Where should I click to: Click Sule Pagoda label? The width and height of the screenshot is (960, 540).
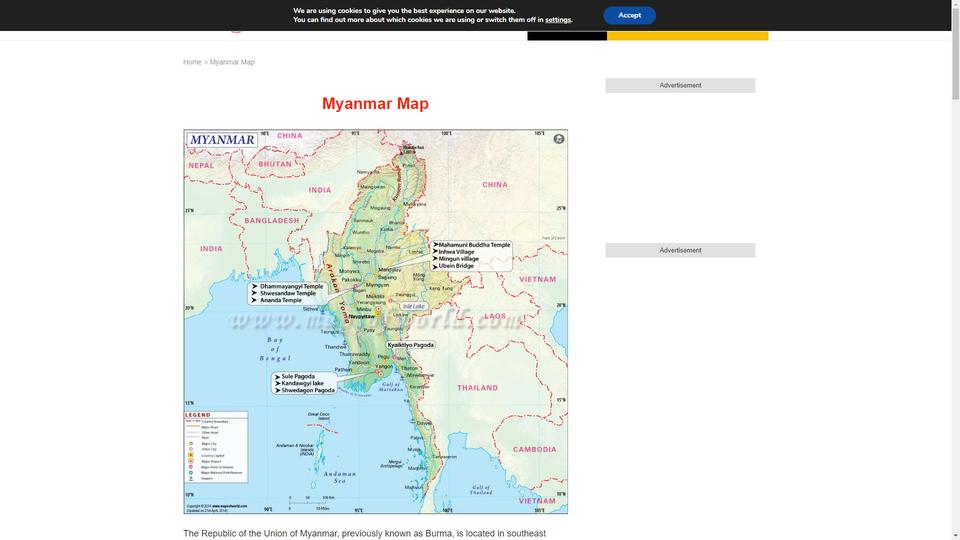298,377
